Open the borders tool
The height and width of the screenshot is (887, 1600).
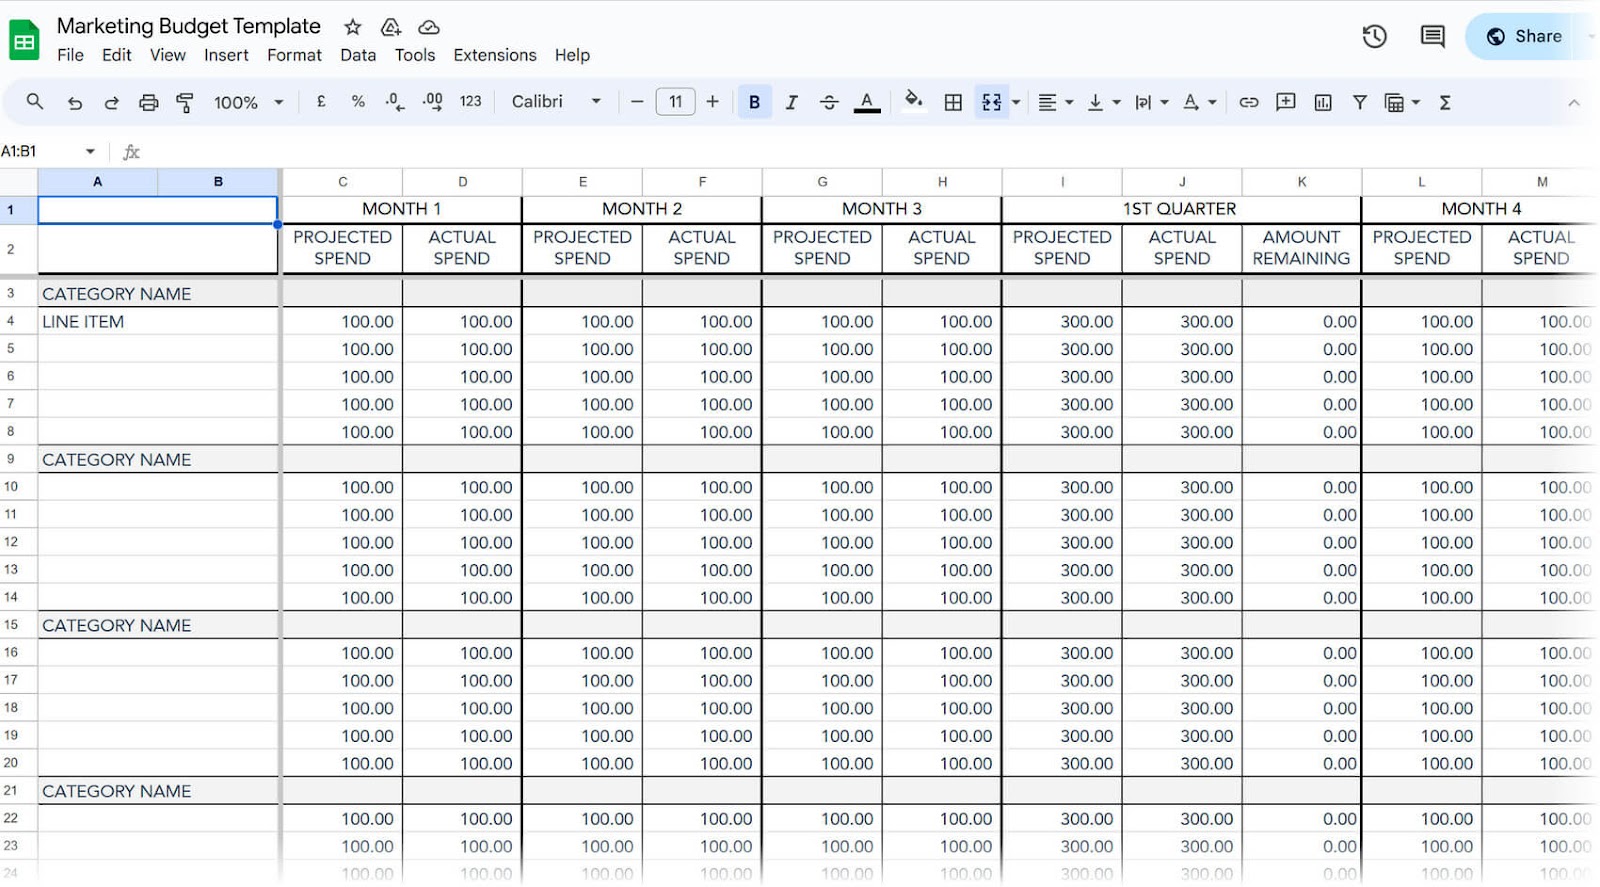953,102
